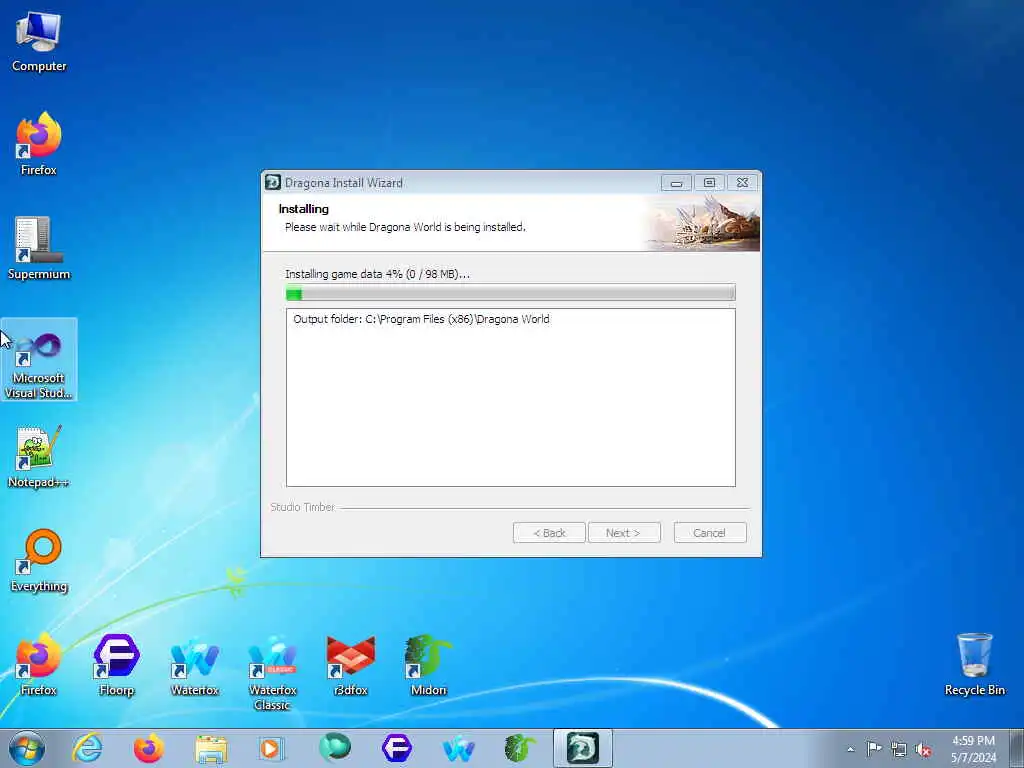Select the Floorp desktop shortcut
Screen dimensions: 1024x768
point(116,664)
